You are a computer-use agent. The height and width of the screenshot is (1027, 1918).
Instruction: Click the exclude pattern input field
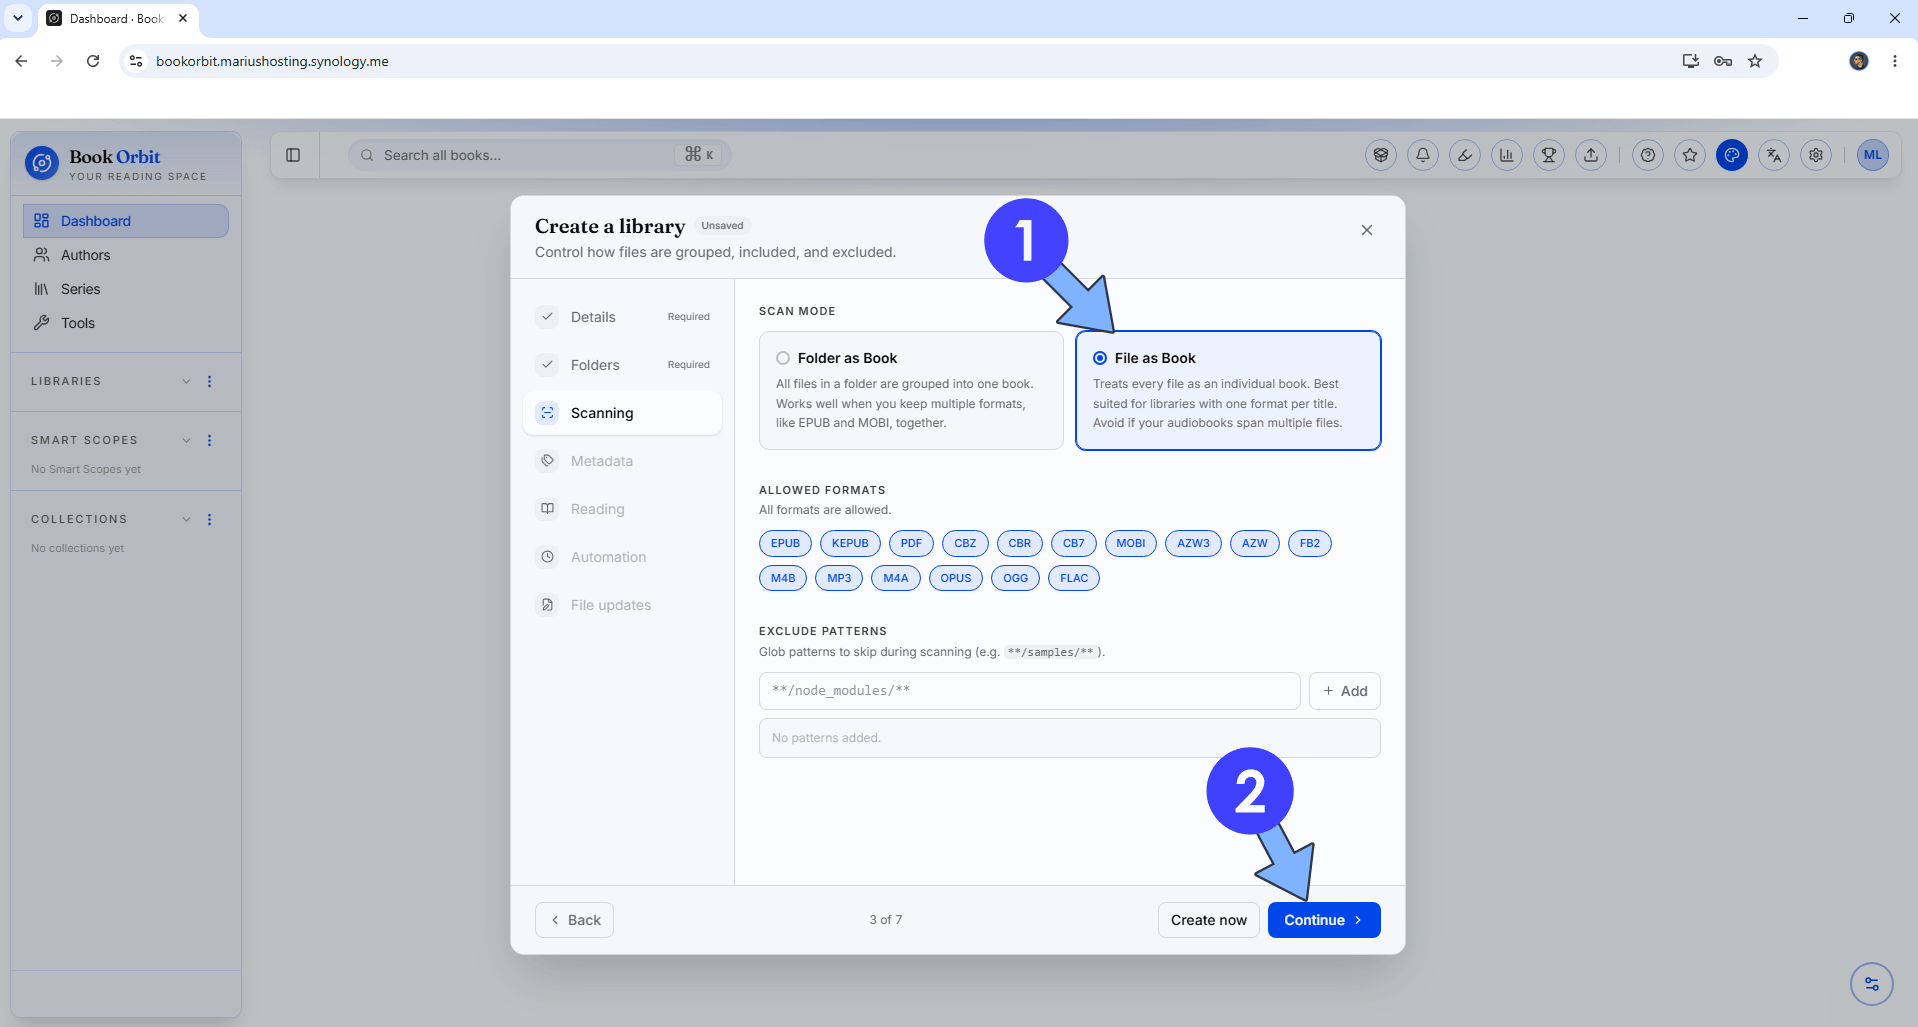pyautogui.click(x=1029, y=691)
